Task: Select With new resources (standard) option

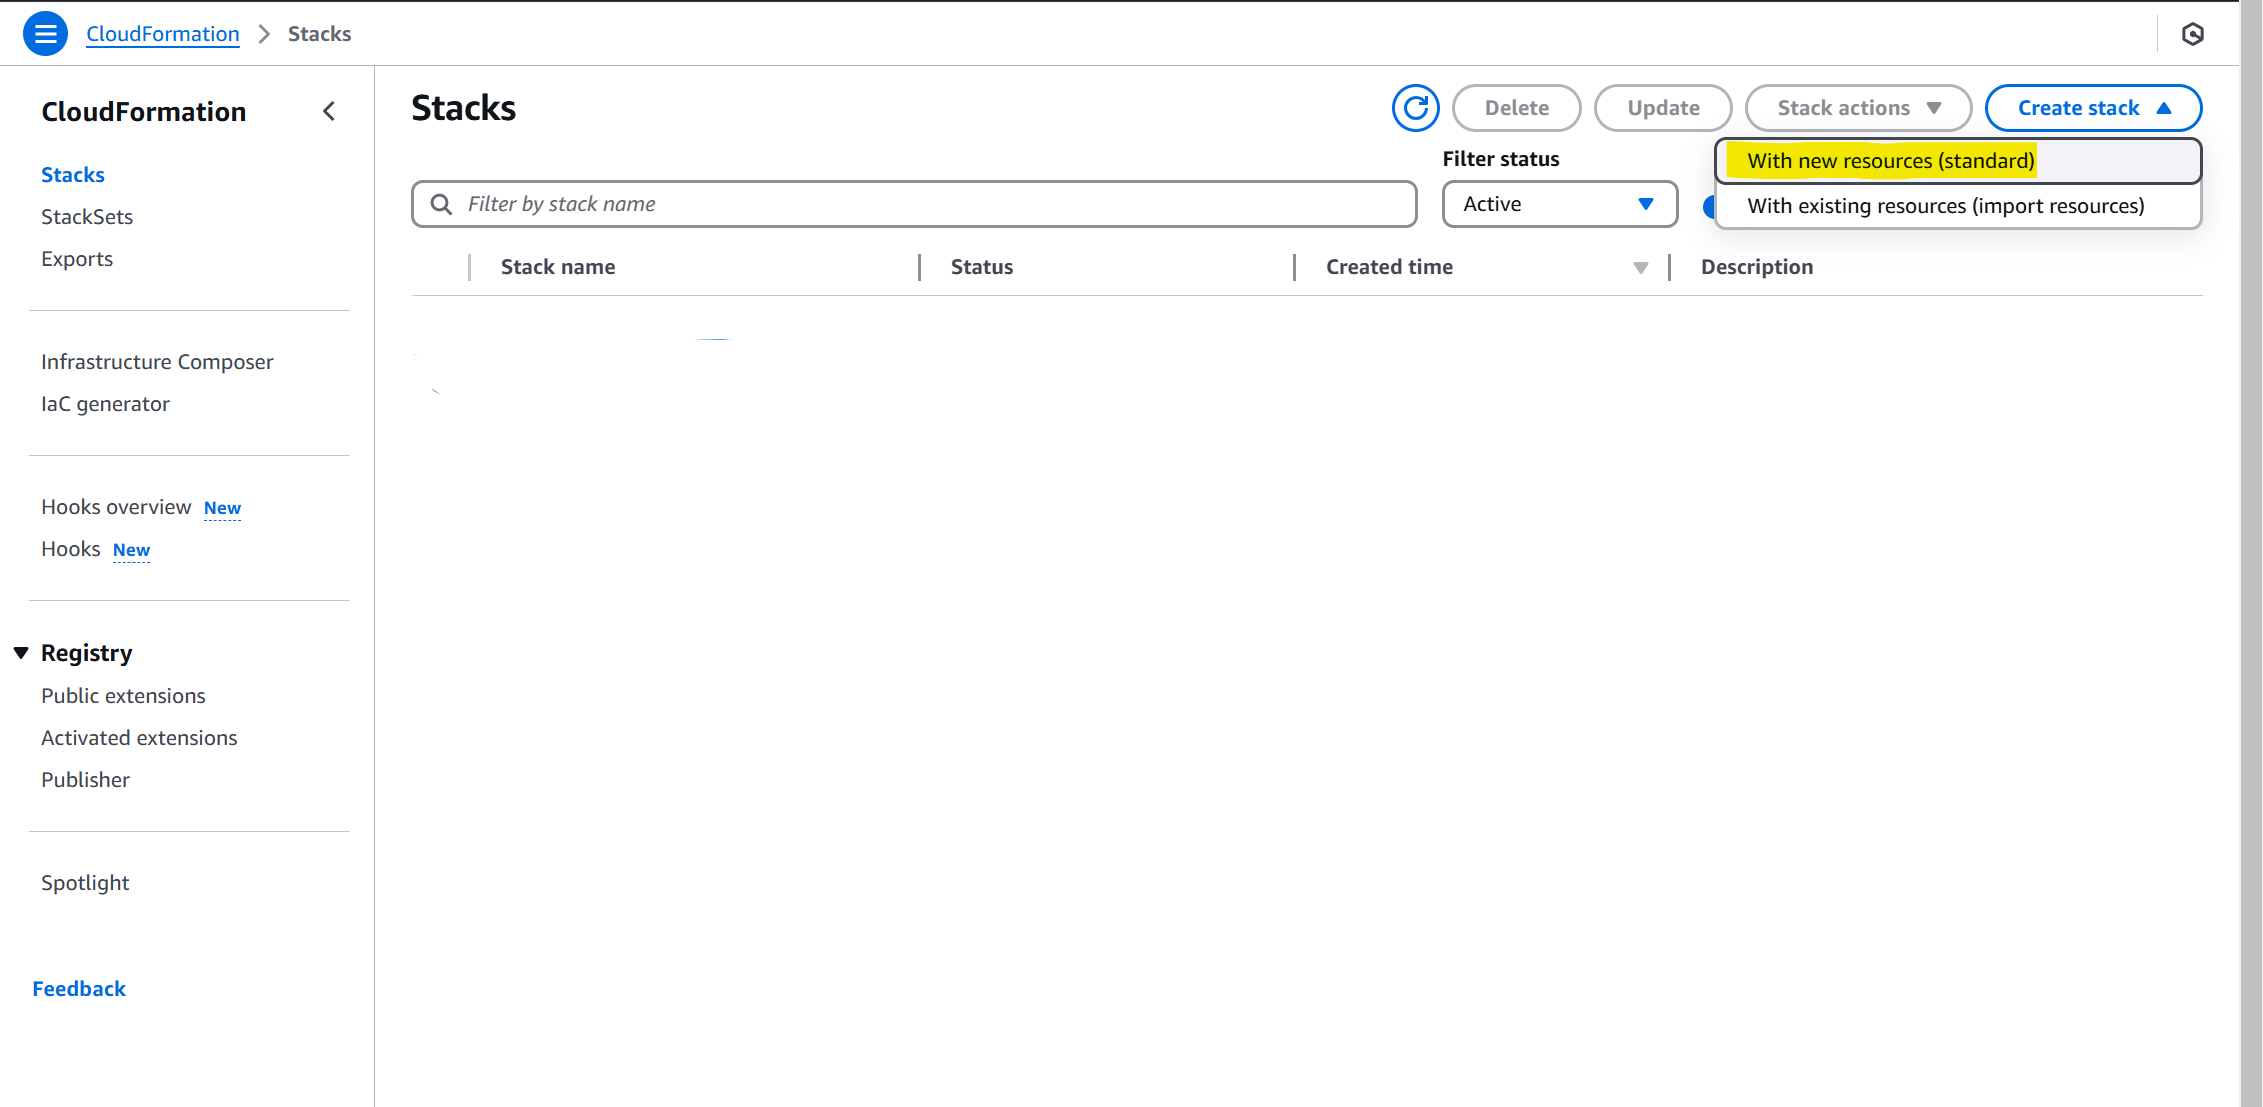Action: pos(1890,161)
